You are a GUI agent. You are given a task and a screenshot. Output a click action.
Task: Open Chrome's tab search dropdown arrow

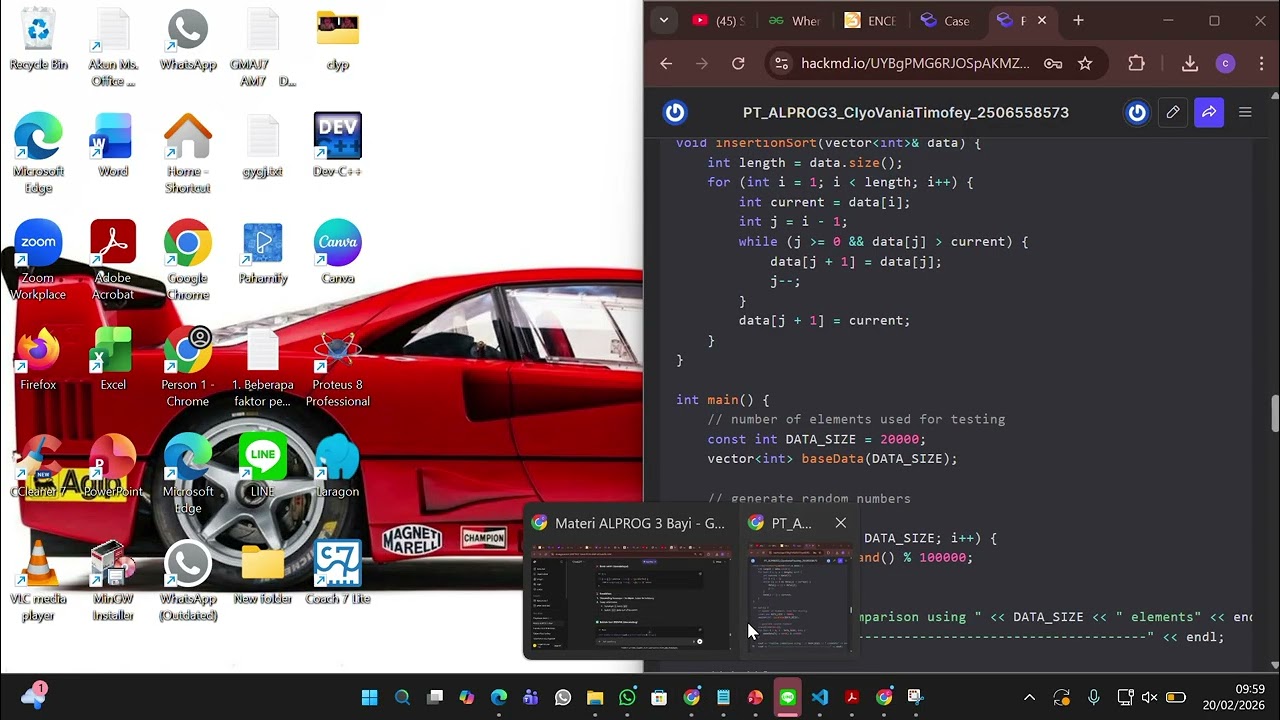tap(664, 20)
